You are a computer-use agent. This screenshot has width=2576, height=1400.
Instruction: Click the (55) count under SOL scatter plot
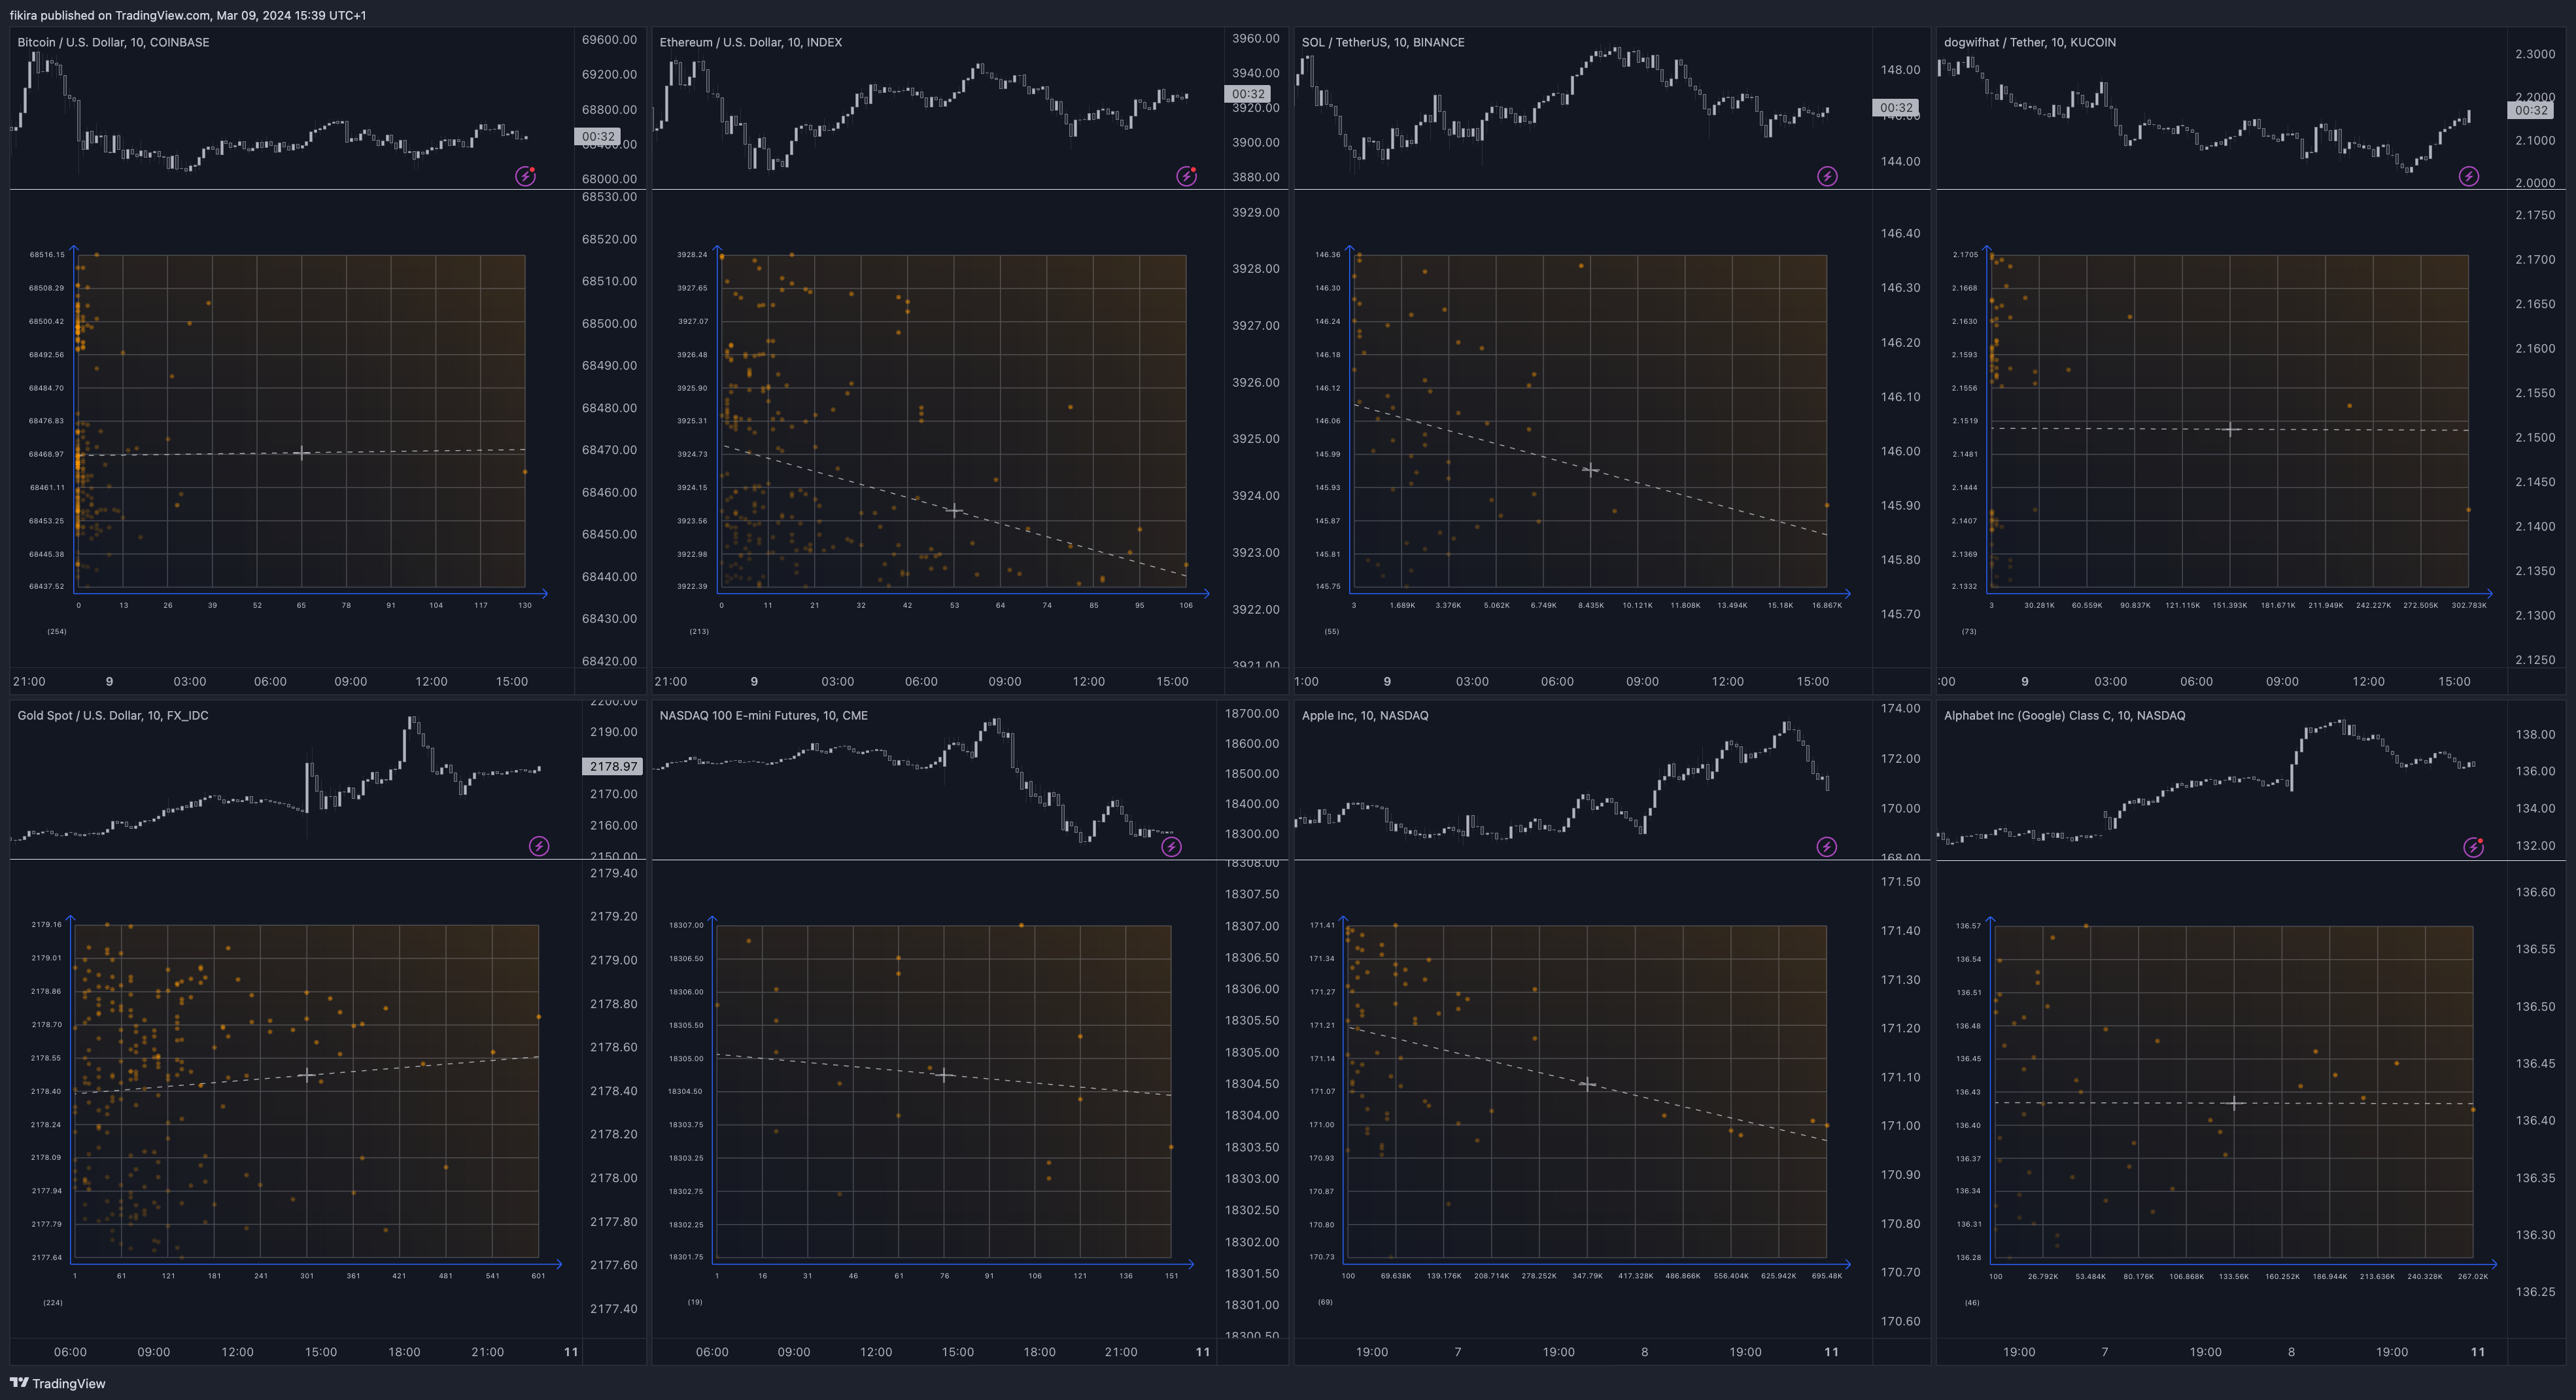click(x=1332, y=631)
